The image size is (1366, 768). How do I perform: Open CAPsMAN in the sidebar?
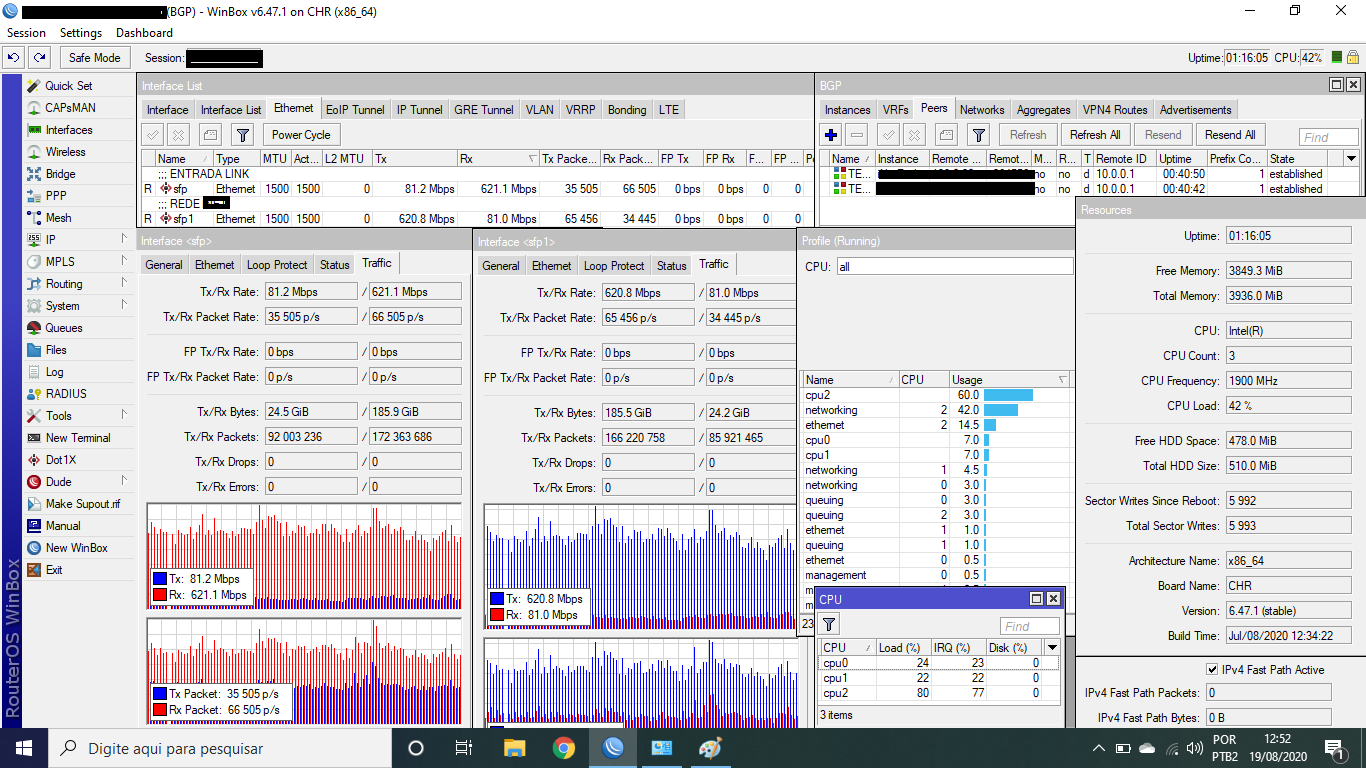[70, 108]
